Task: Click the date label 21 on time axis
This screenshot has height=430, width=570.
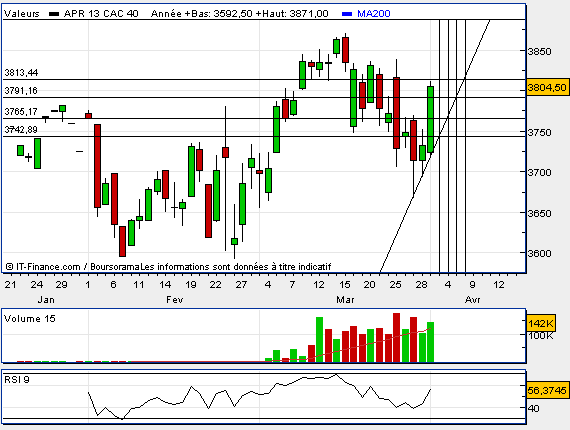Action: tap(10, 285)
